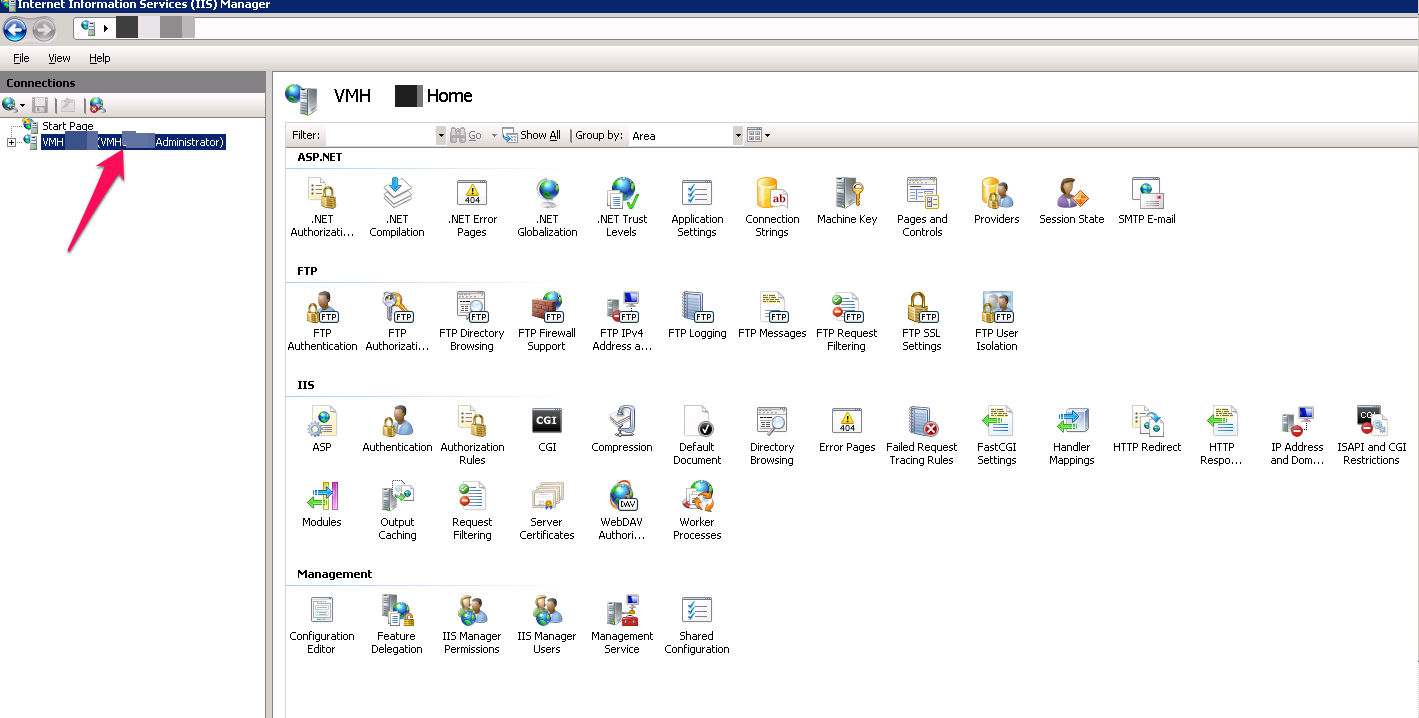Open SMTP E-mail settings
1419x718 pixels.
1146,200
